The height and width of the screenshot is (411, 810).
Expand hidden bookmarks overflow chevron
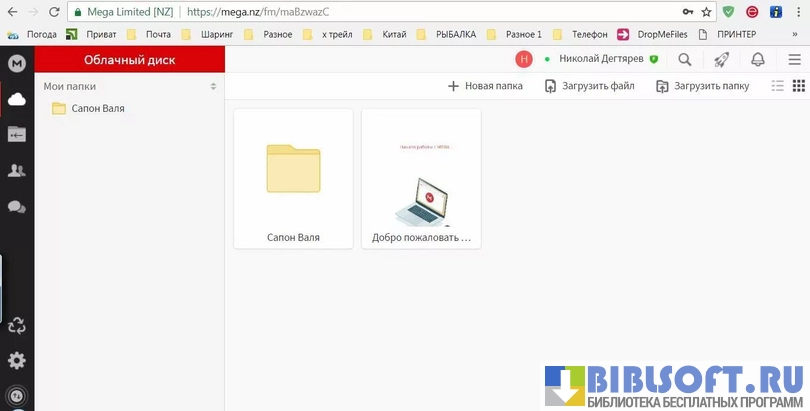click(x=796, y=34)
